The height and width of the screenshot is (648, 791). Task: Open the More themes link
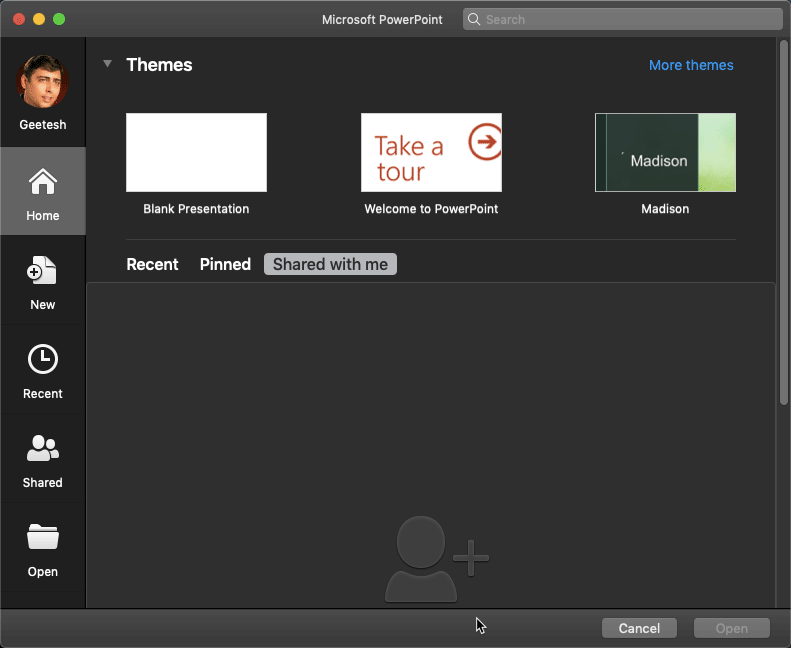691,65
